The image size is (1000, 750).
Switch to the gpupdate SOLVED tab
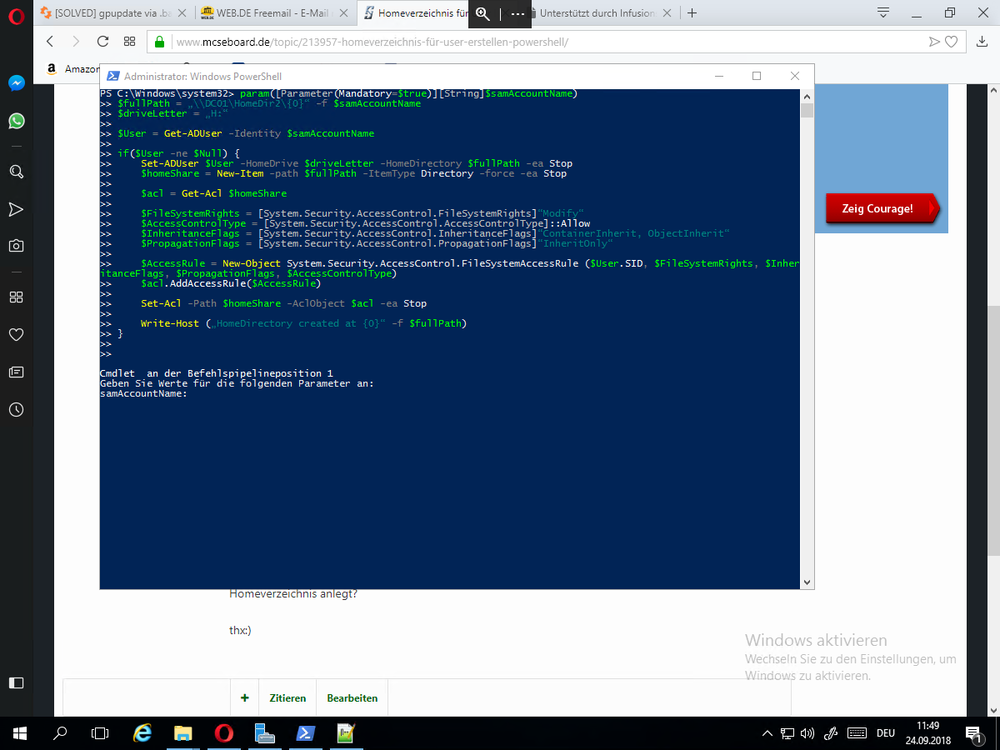(110, 13)
